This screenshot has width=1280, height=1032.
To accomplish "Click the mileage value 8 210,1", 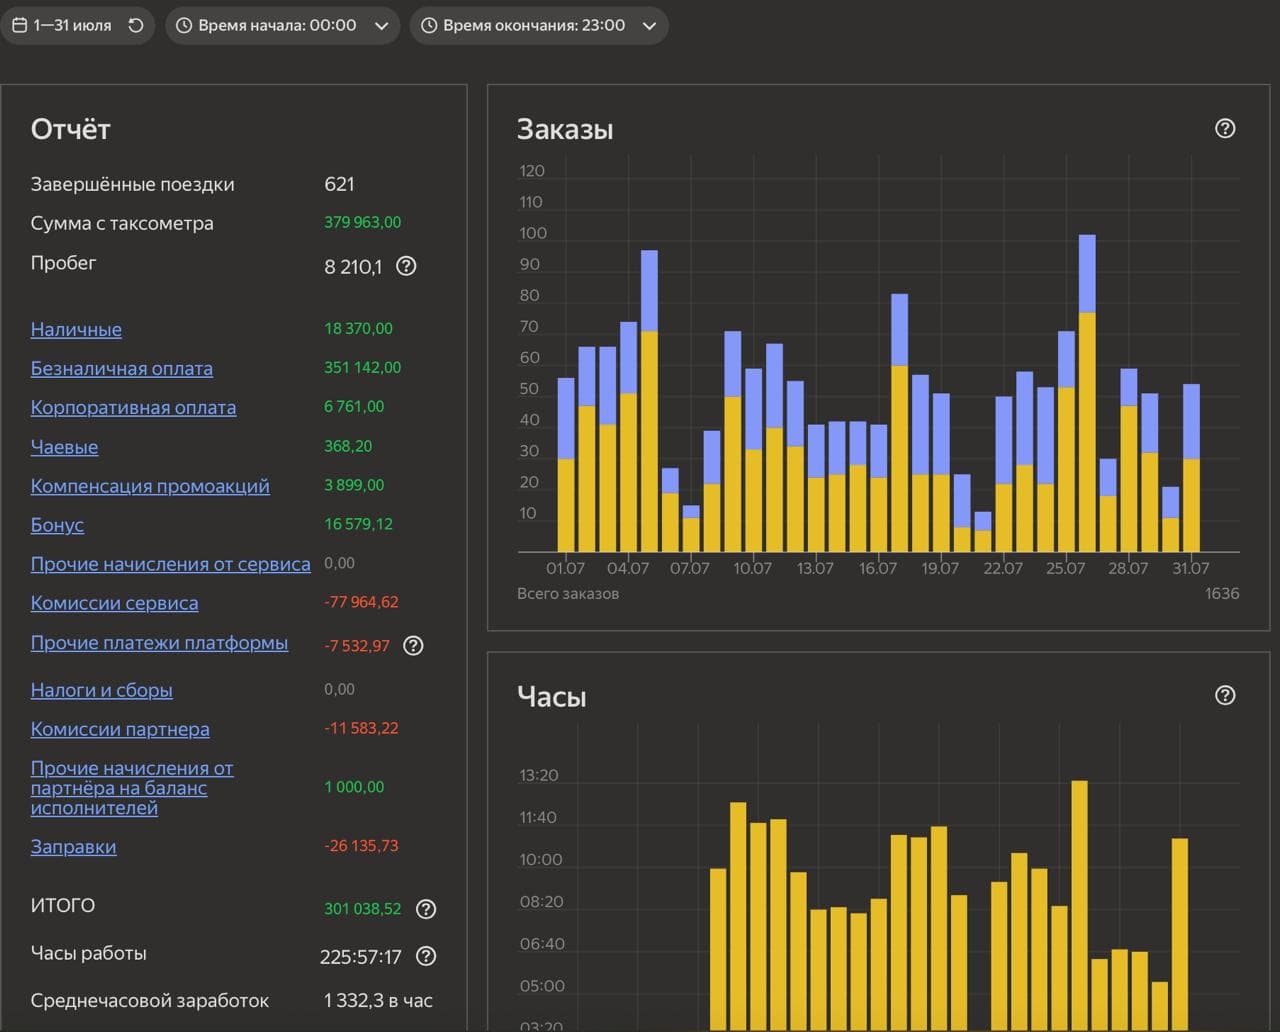I will (x=353, y=267).
